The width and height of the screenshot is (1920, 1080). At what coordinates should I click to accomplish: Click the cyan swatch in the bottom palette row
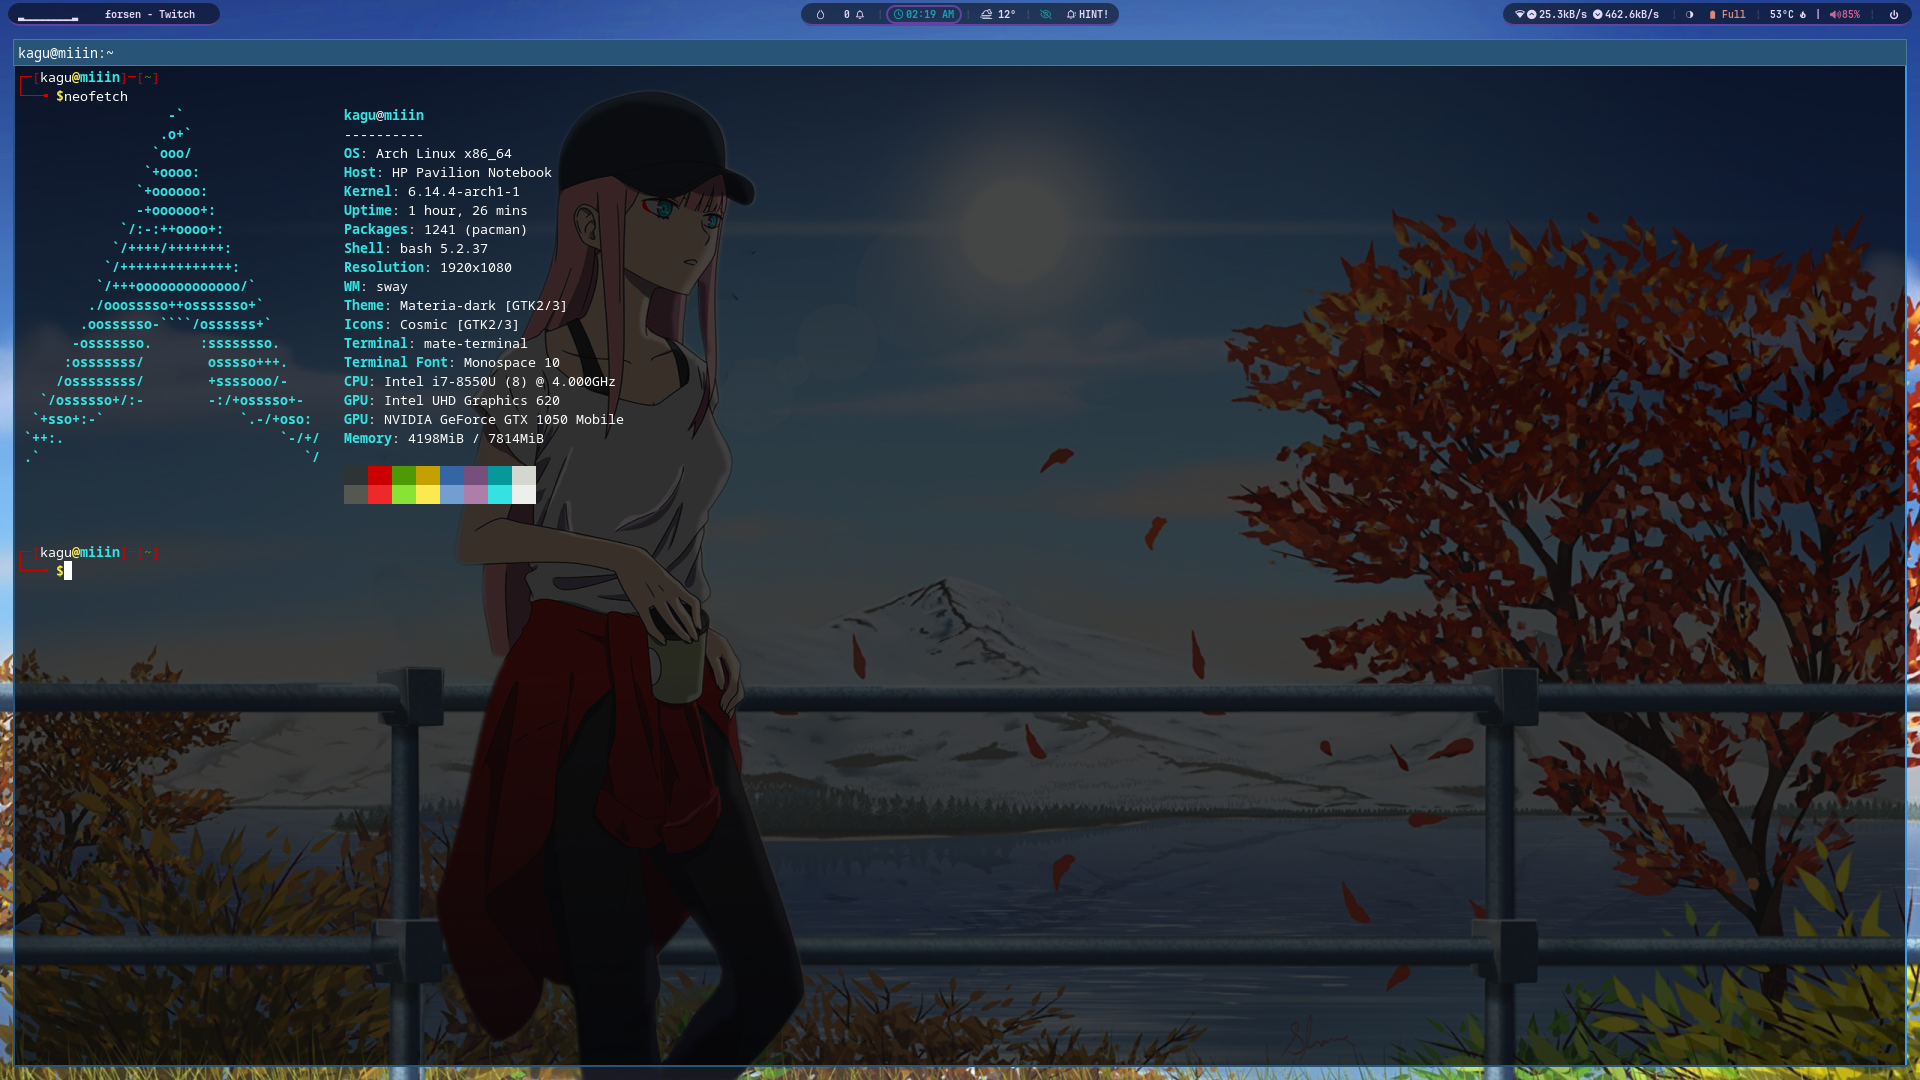499,494
